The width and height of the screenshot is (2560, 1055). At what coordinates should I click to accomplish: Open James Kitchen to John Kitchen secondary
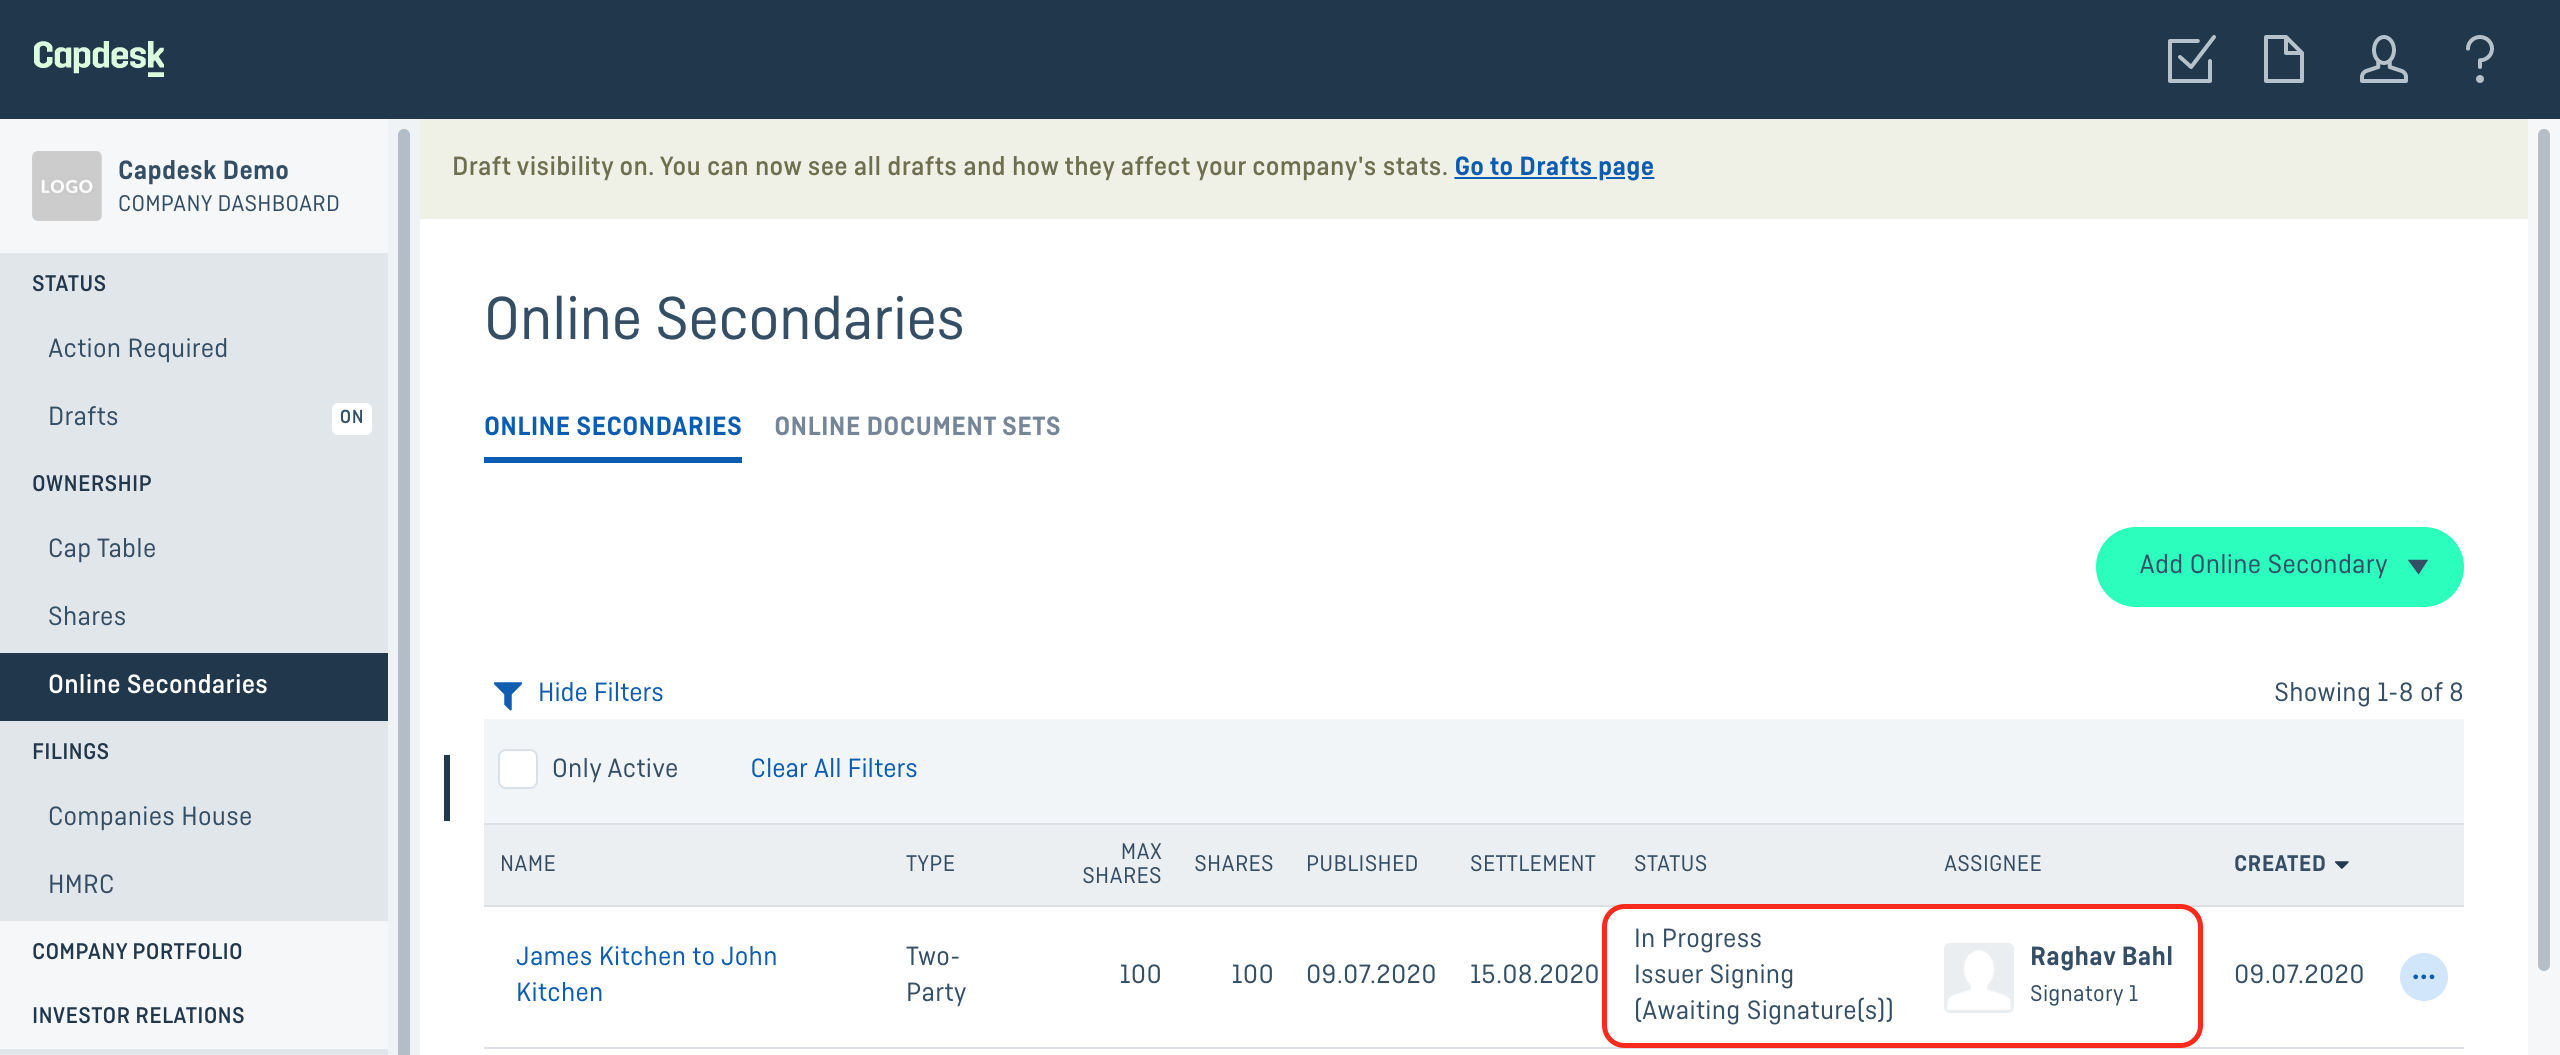point(646,975)
